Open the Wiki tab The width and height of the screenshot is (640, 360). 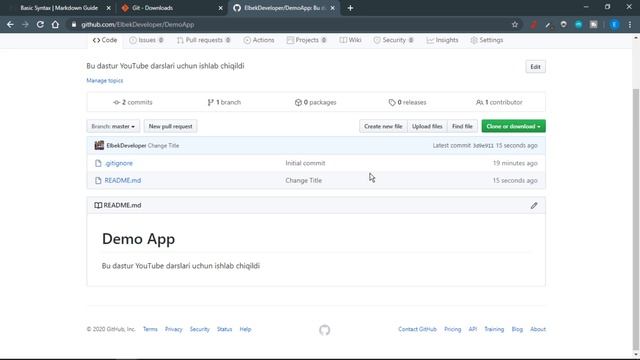coord(350,40)
